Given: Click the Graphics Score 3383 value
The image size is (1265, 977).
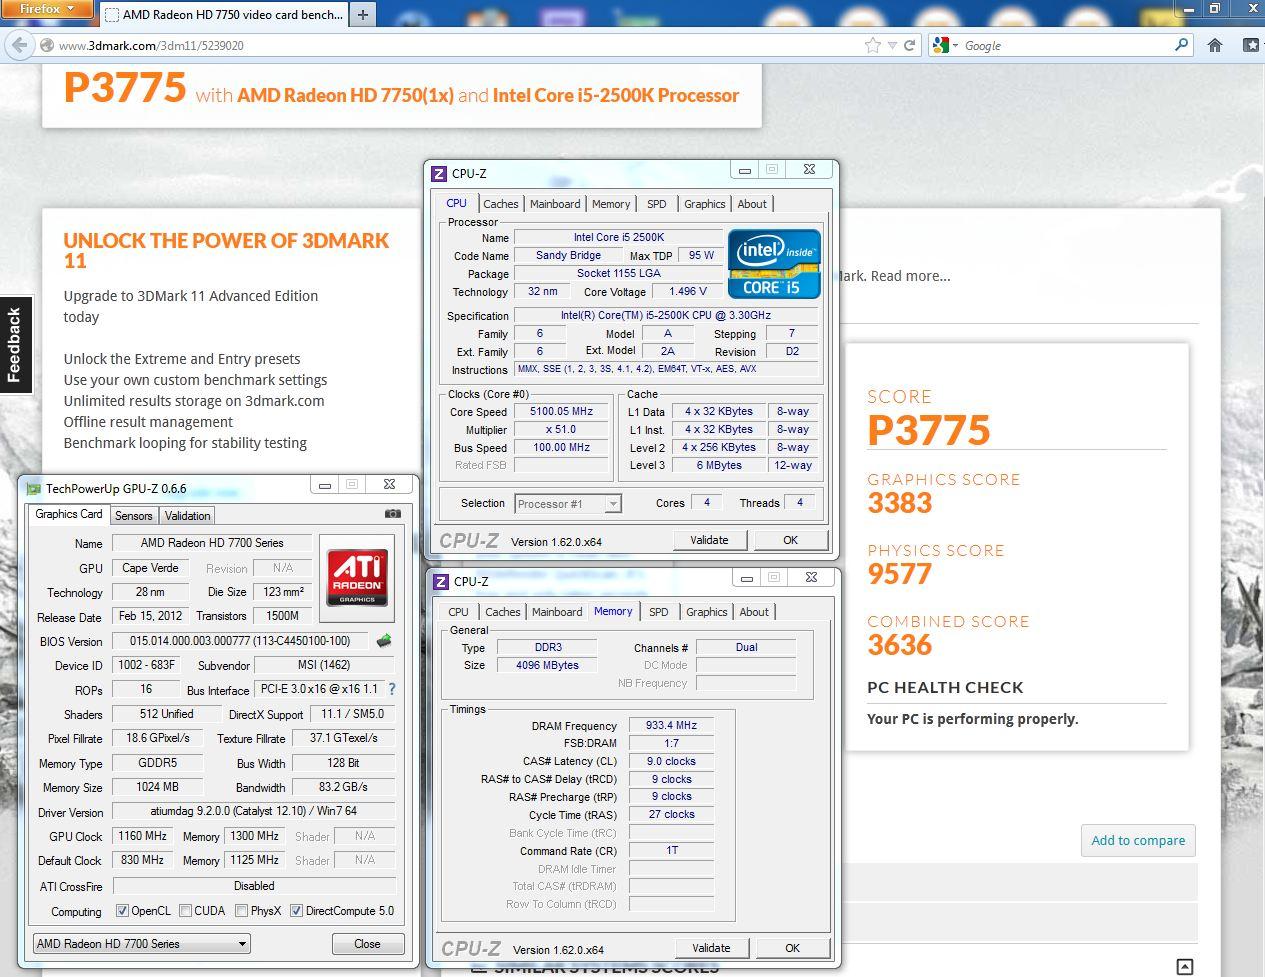Looking at the screenshot, I should 900,503.
